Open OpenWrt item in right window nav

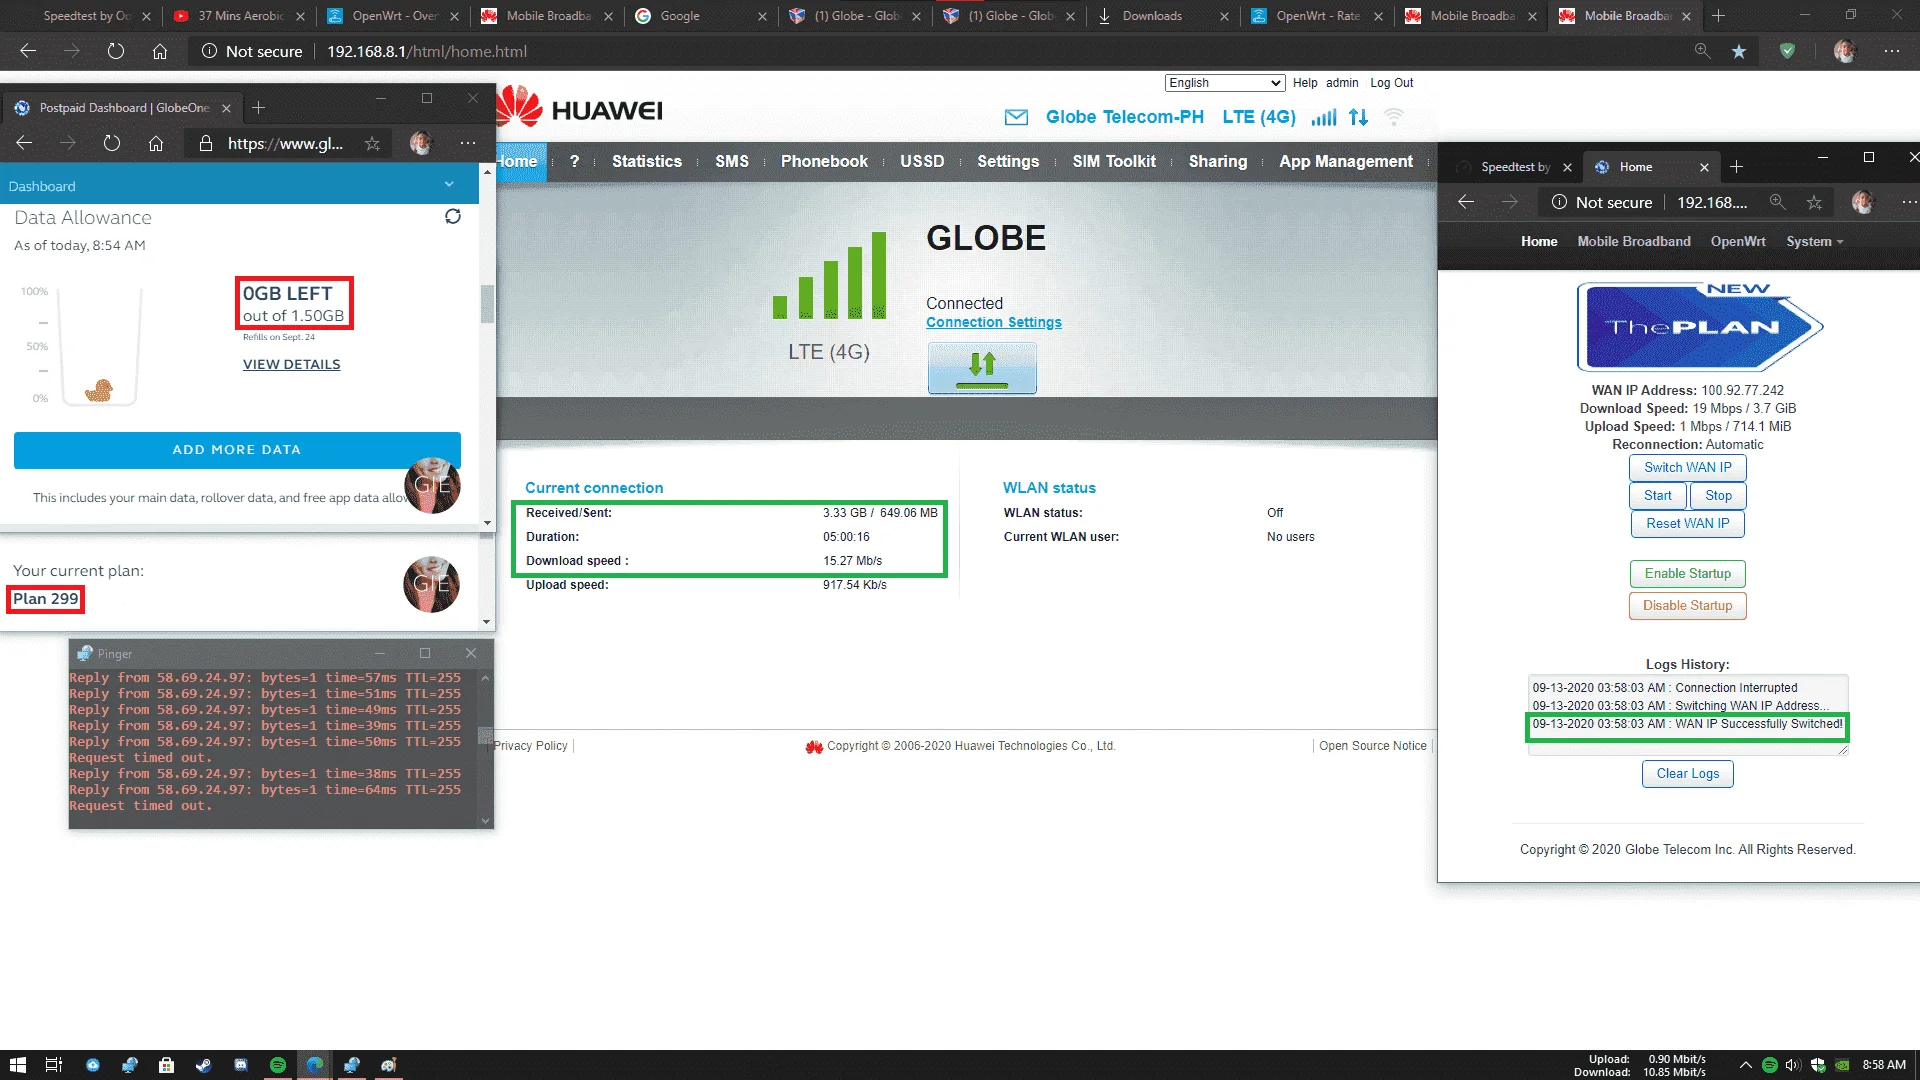coord(1738,241)
